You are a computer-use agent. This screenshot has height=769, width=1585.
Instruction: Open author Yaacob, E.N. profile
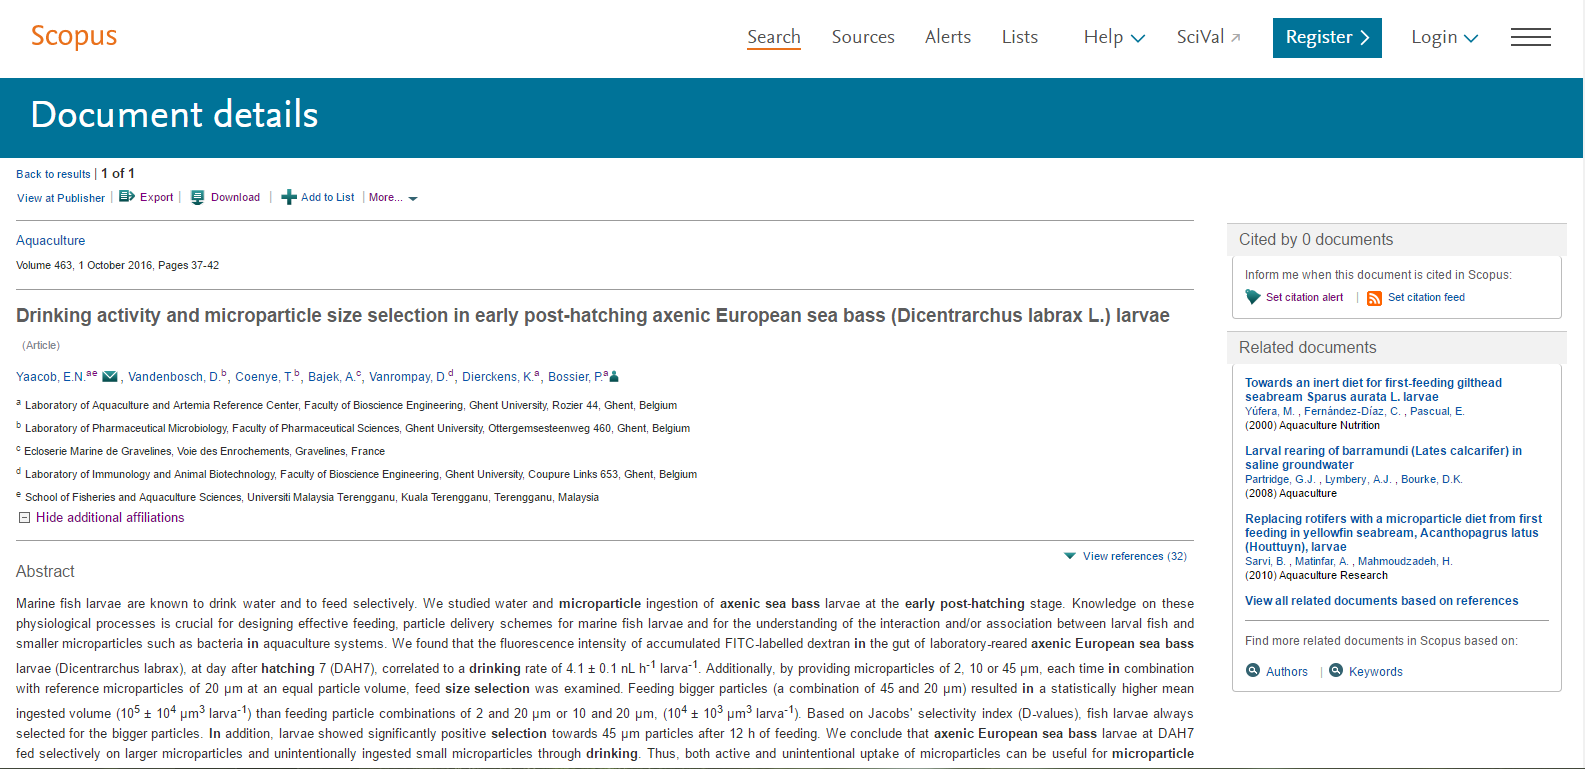pyautogui.click(x=50, y=377)
